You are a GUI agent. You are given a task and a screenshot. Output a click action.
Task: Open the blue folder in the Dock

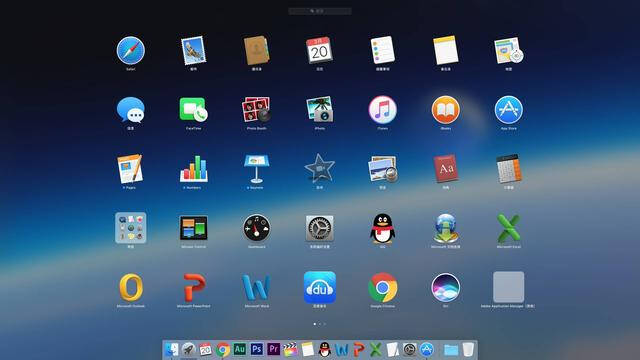[451, 350]
